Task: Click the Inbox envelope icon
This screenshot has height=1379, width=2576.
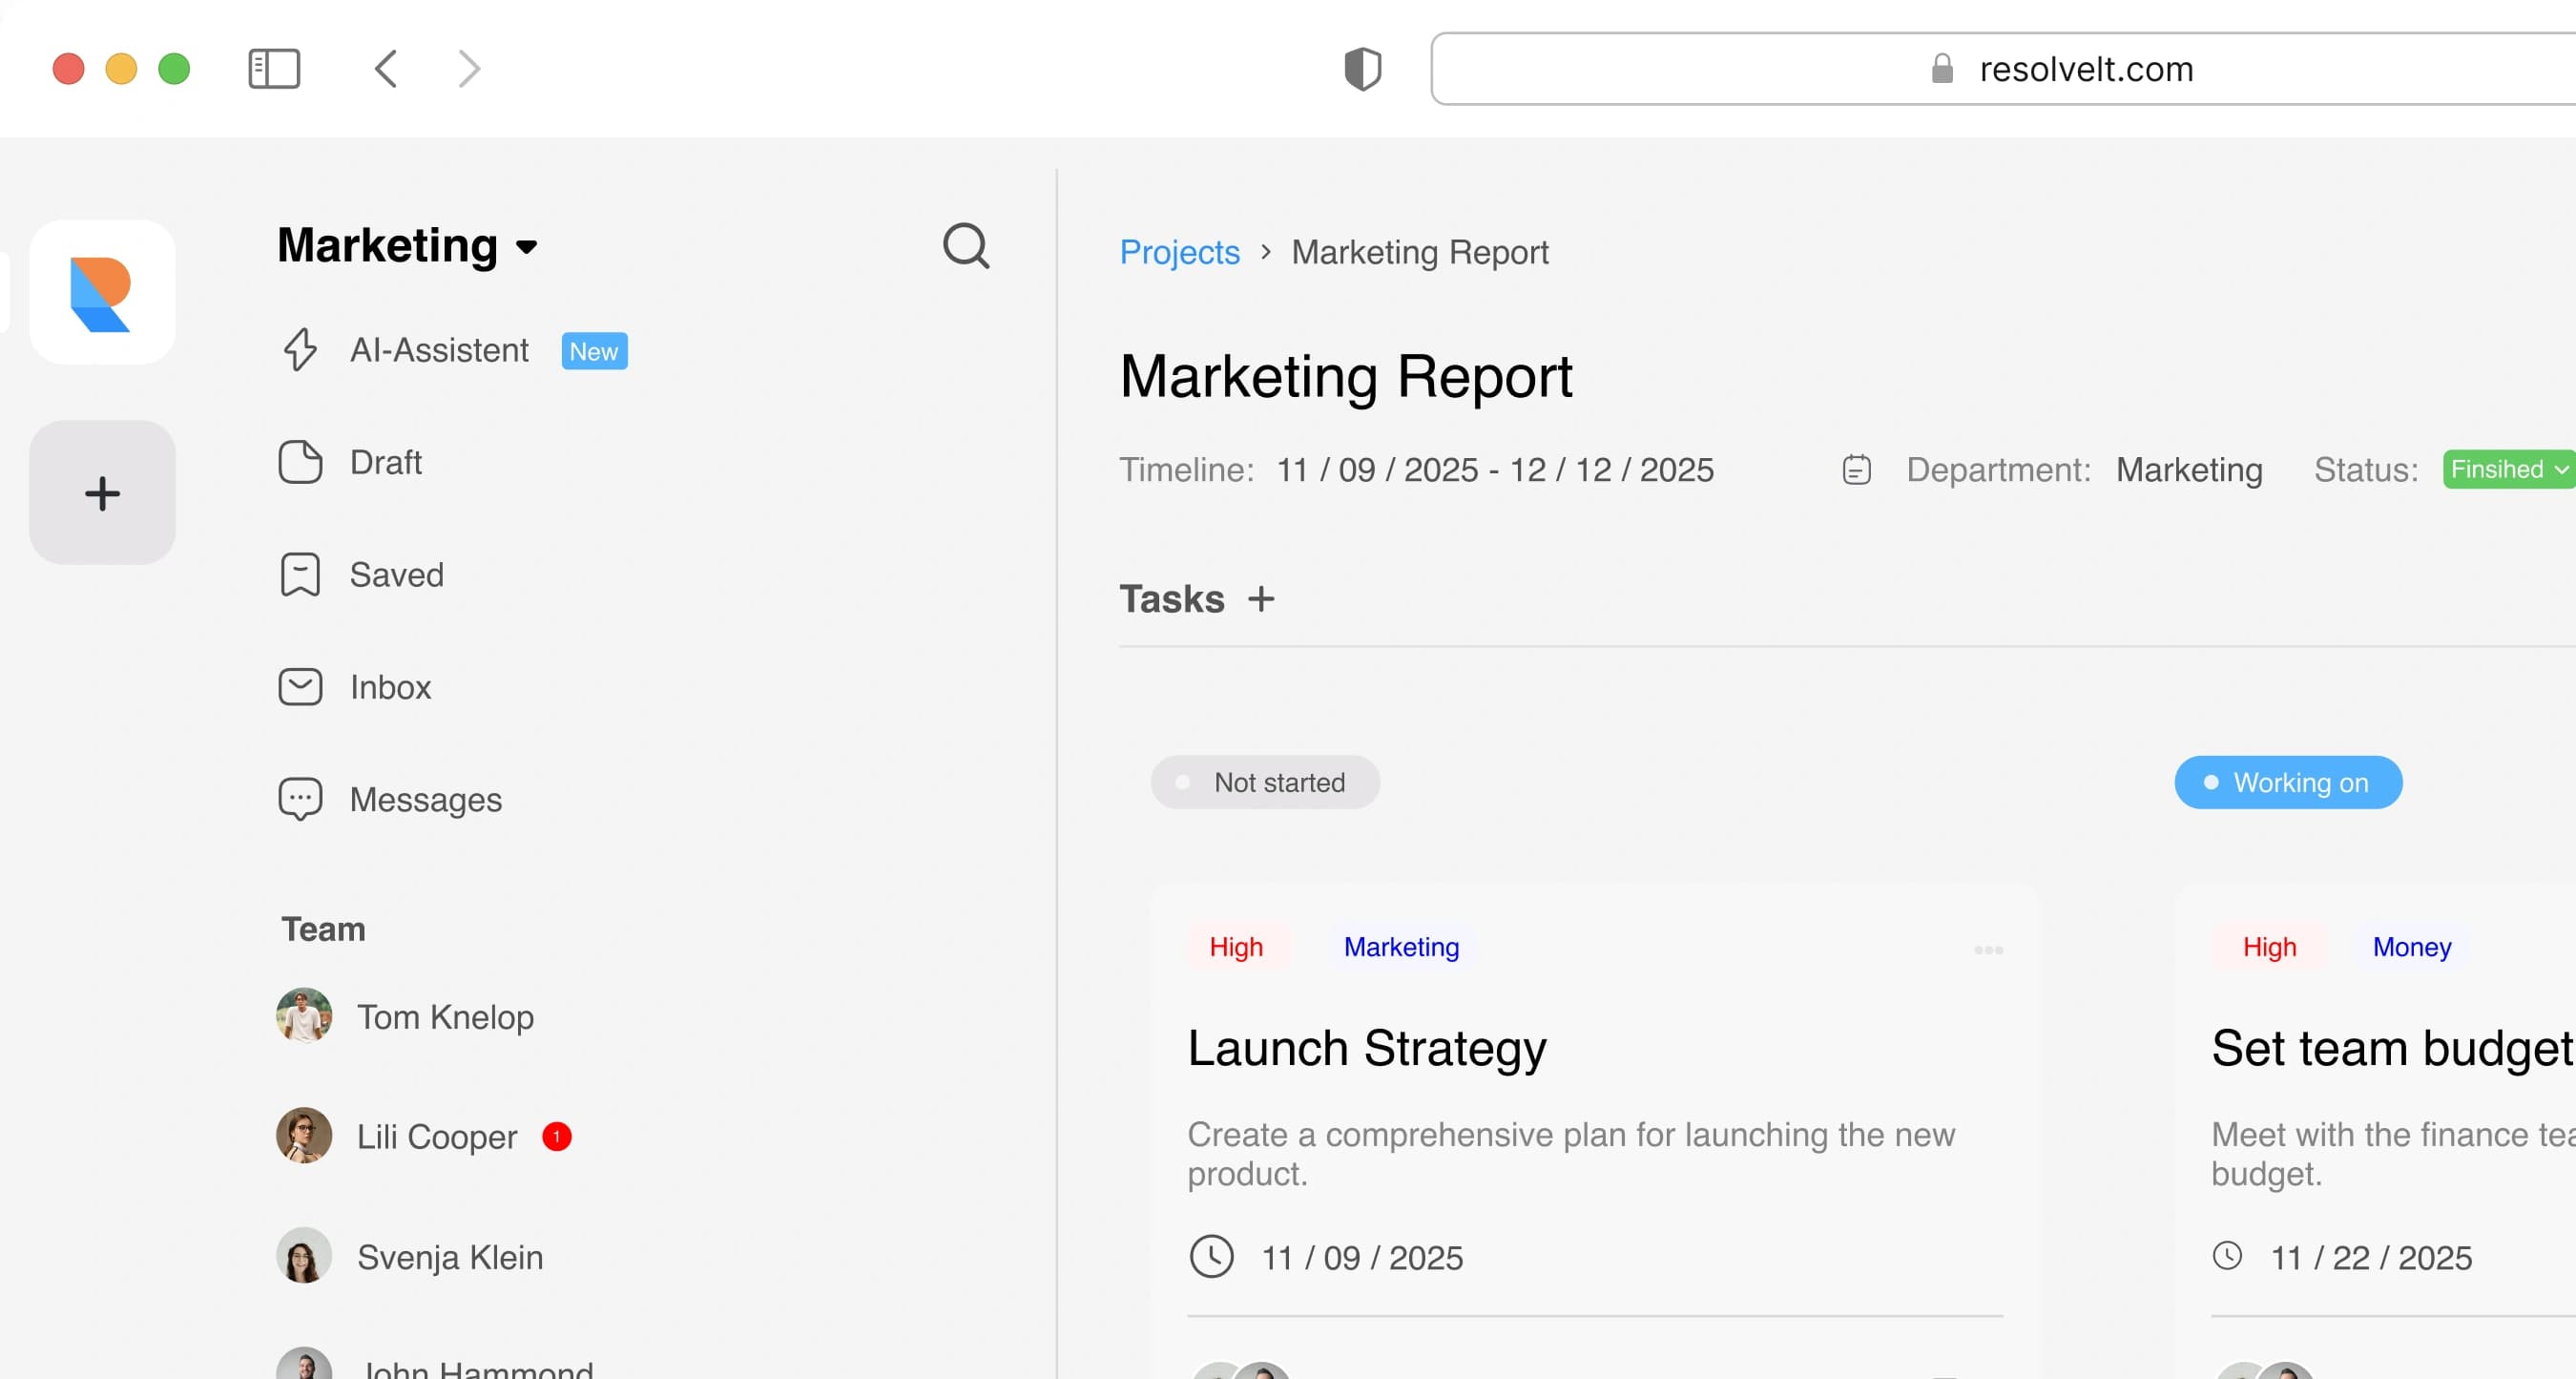Action: coord(300,687)
